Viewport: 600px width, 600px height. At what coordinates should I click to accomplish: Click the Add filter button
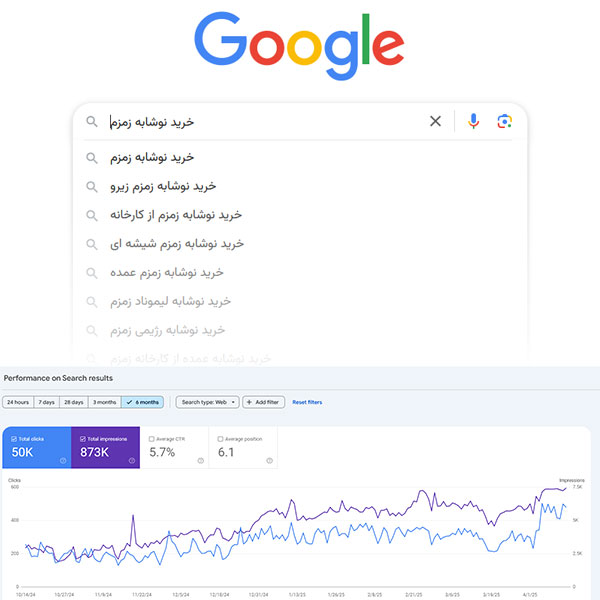(x=263, y=402)
